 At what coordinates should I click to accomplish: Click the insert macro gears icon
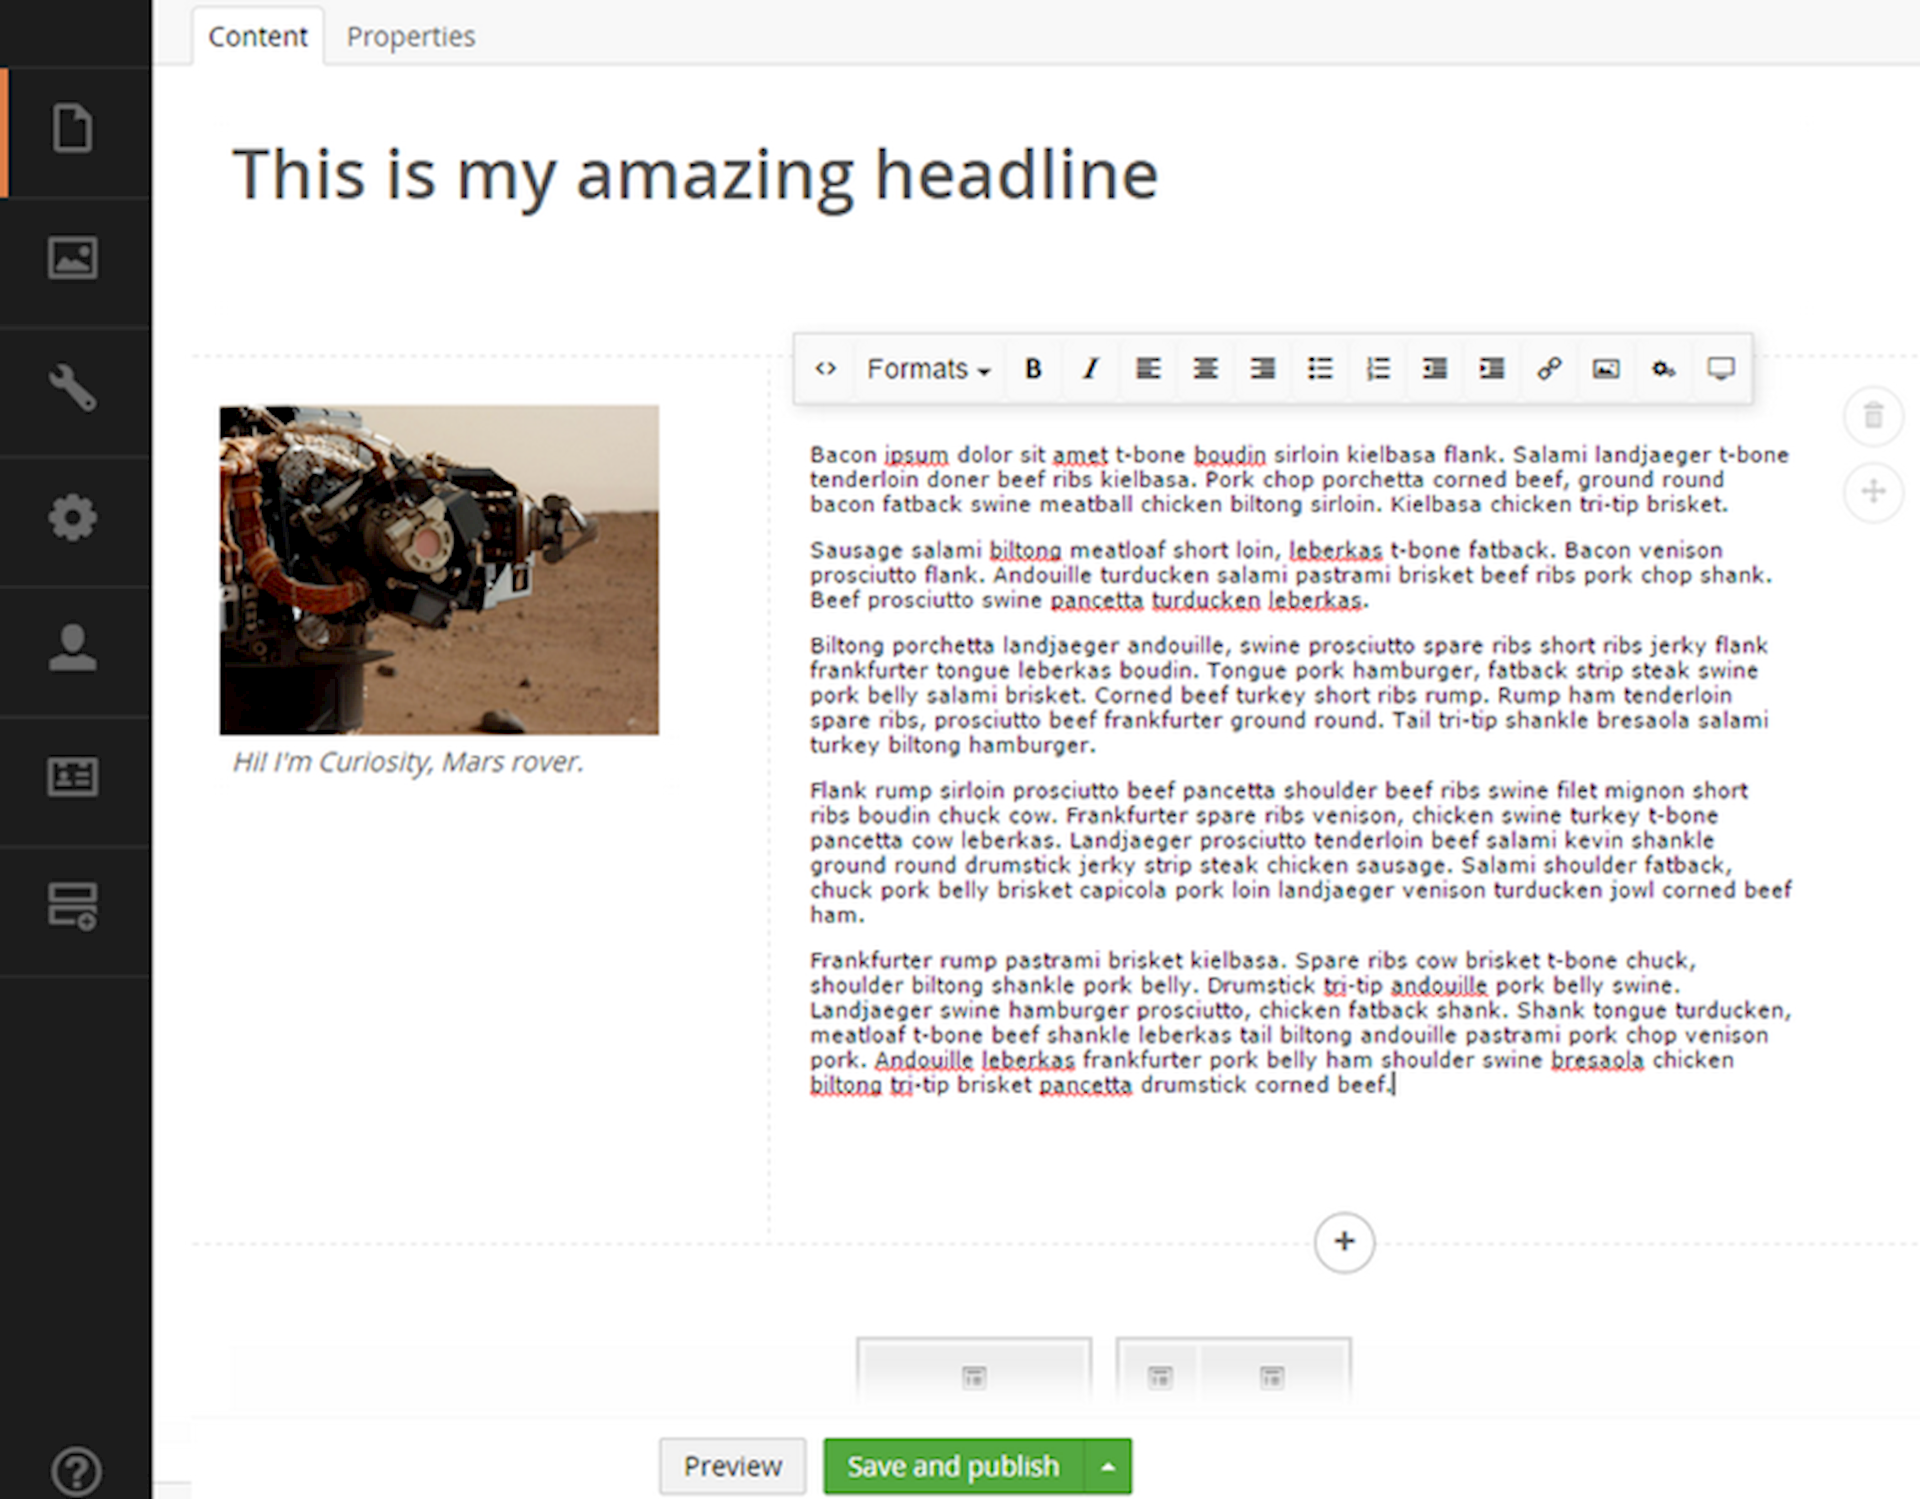coord(1663,369)
